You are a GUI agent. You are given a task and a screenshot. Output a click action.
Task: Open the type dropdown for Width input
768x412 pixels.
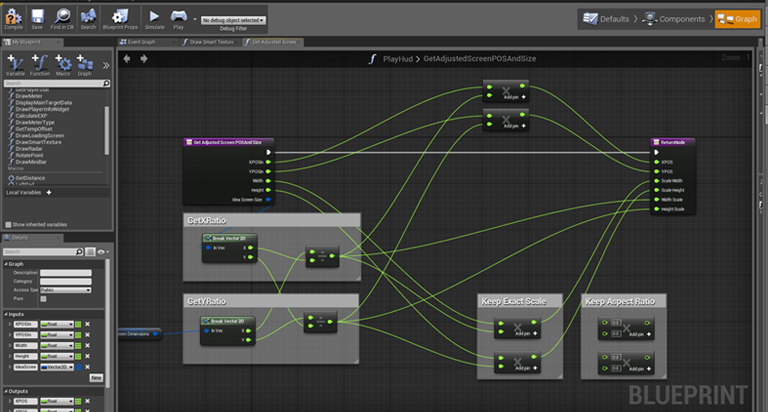57,346
